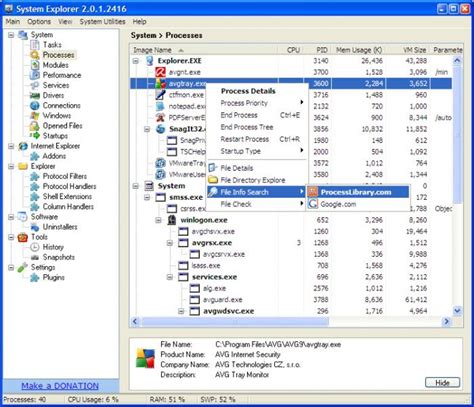
Task: Sort by Image Name column header
Action: [203, 50]
